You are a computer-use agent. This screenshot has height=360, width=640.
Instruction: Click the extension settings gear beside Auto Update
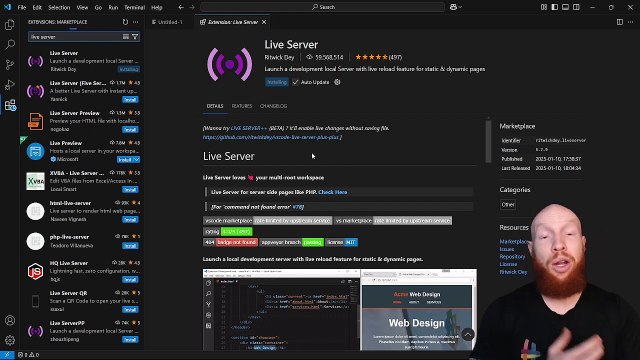[337, 82]
